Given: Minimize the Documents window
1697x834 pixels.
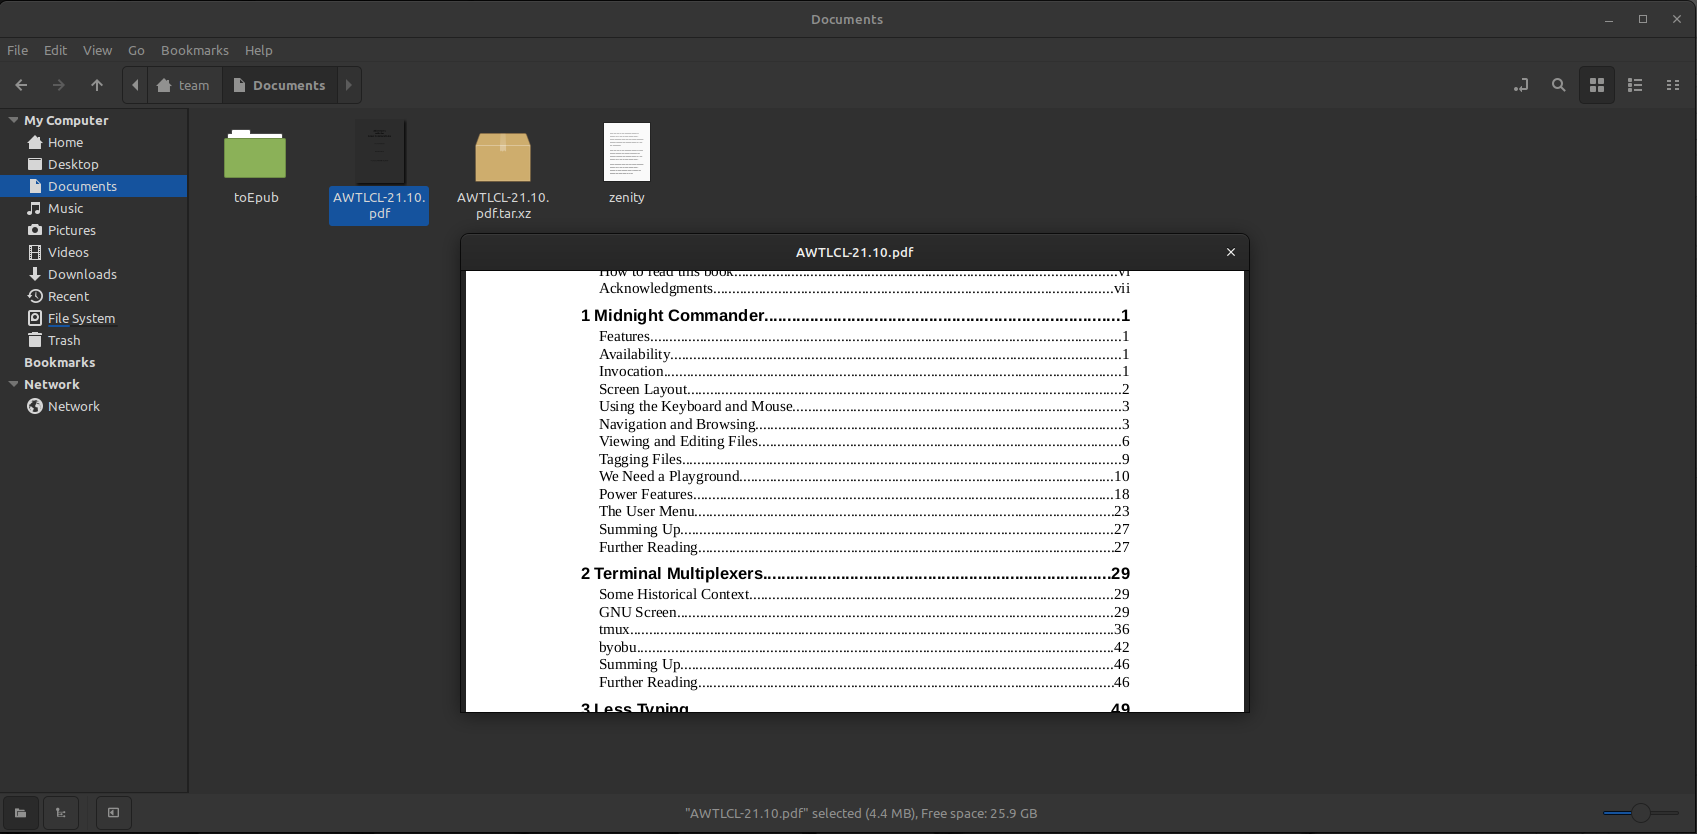Looking at the screenshot, I should pyautogui.click(x=1609, y=19).
